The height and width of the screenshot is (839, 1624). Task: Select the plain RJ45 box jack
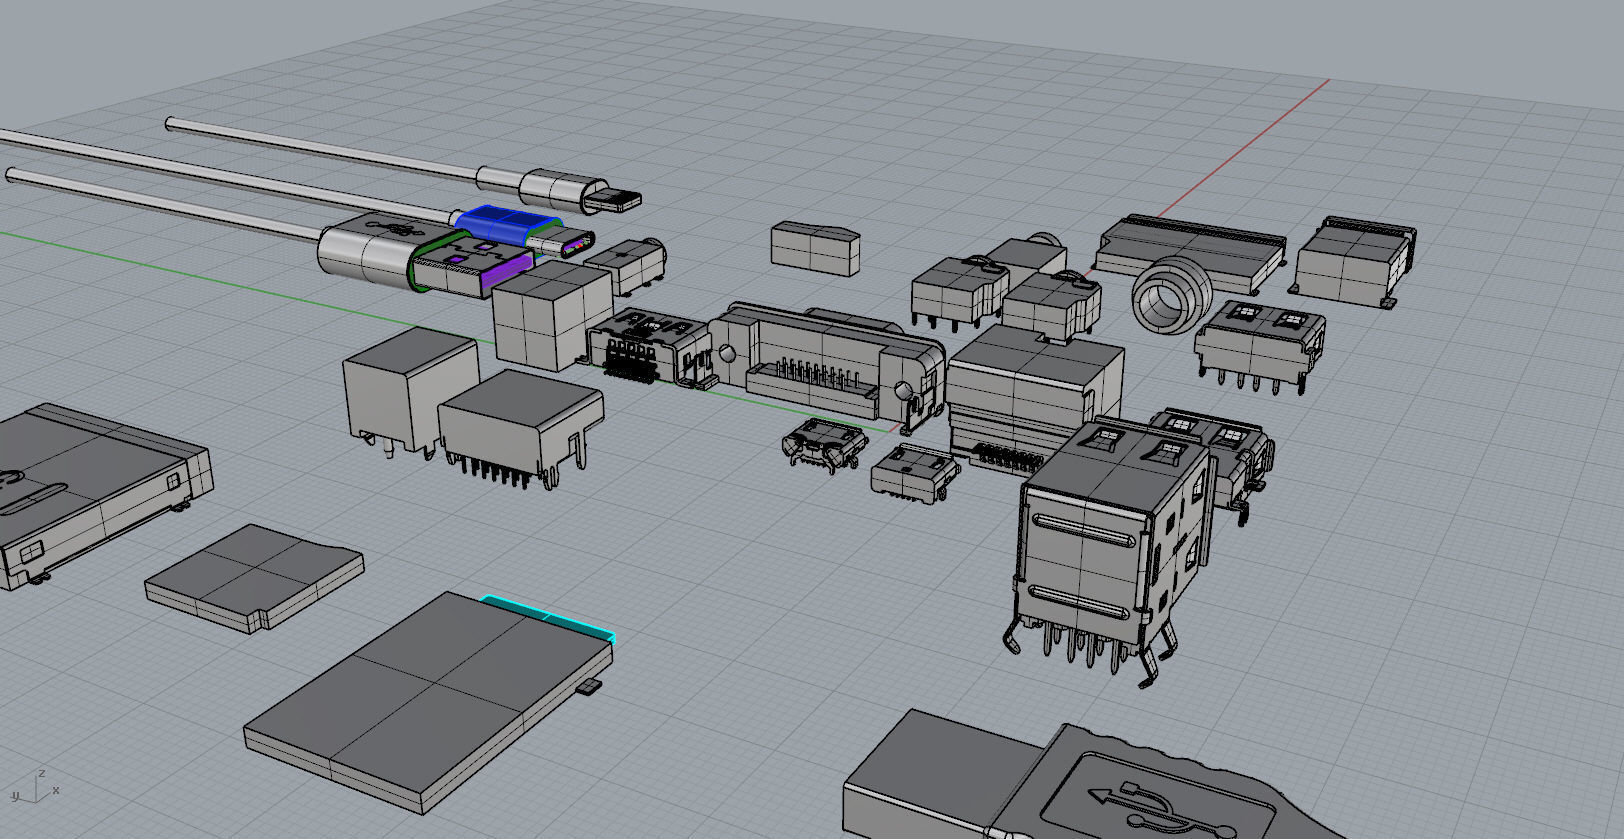point(408,390)
